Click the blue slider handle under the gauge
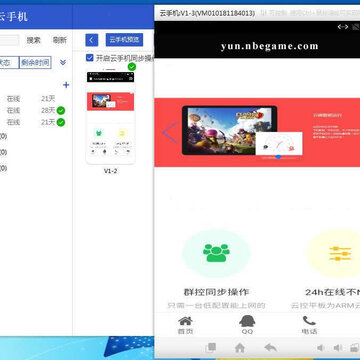Screen dimensions: 360x360 [x=278, y=157]
